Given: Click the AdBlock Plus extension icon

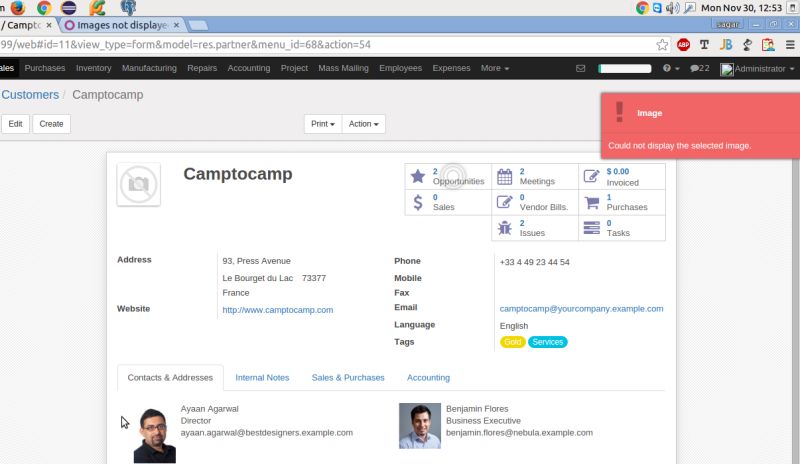Looking at the screenshot, I should [x=683, y=45].
